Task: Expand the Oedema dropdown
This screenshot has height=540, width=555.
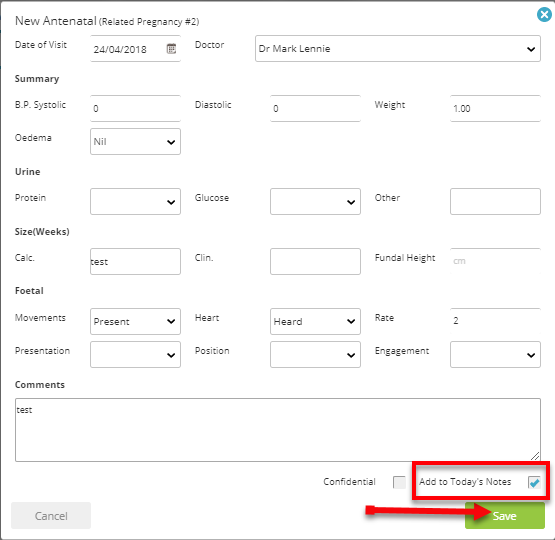Action: (x=135, y=142)
